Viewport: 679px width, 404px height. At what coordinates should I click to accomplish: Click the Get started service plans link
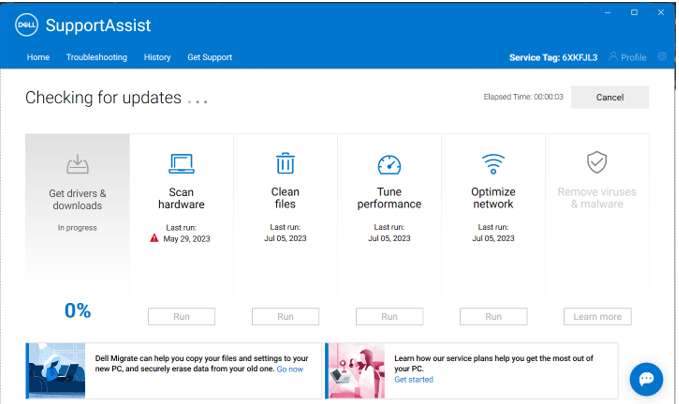pos(414,380)
